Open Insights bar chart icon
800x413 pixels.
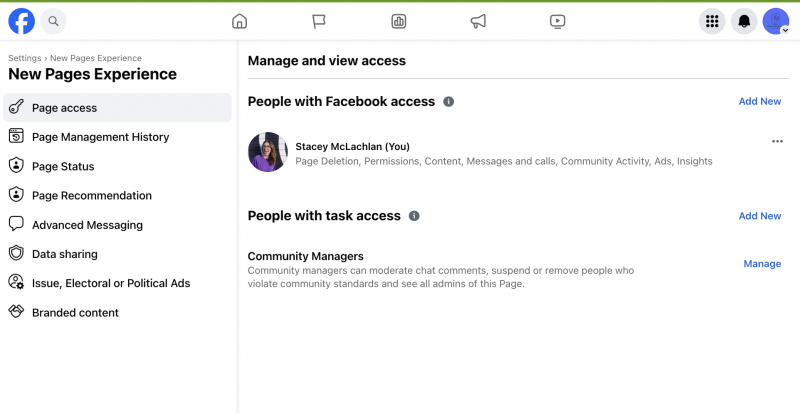[398, 21]
